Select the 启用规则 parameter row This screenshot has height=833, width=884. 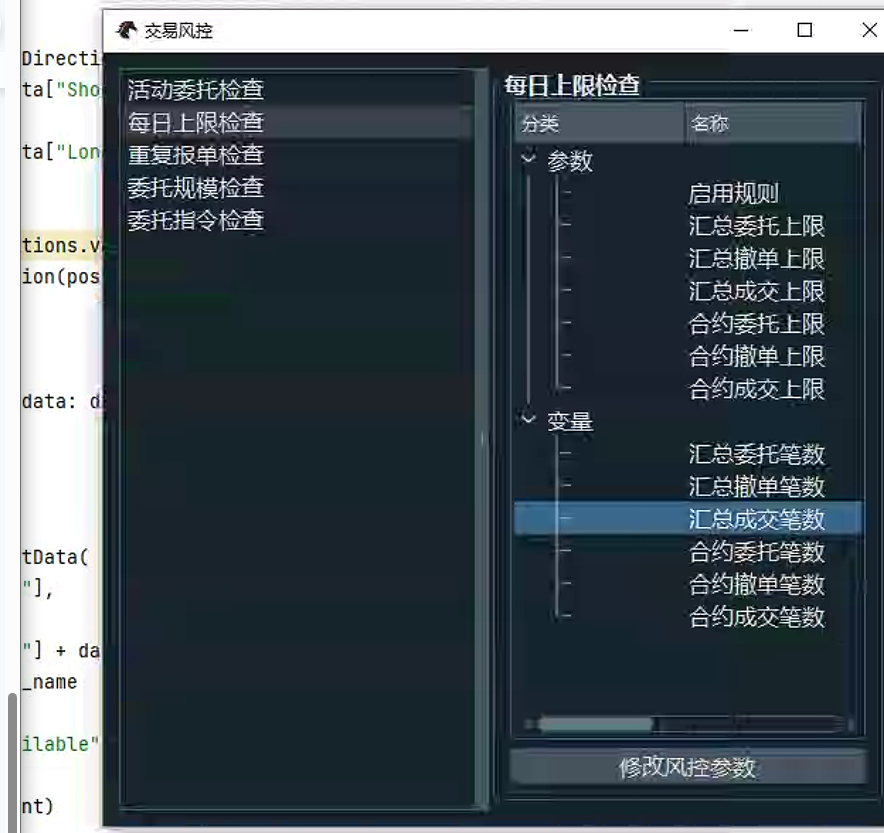[733, 194]
